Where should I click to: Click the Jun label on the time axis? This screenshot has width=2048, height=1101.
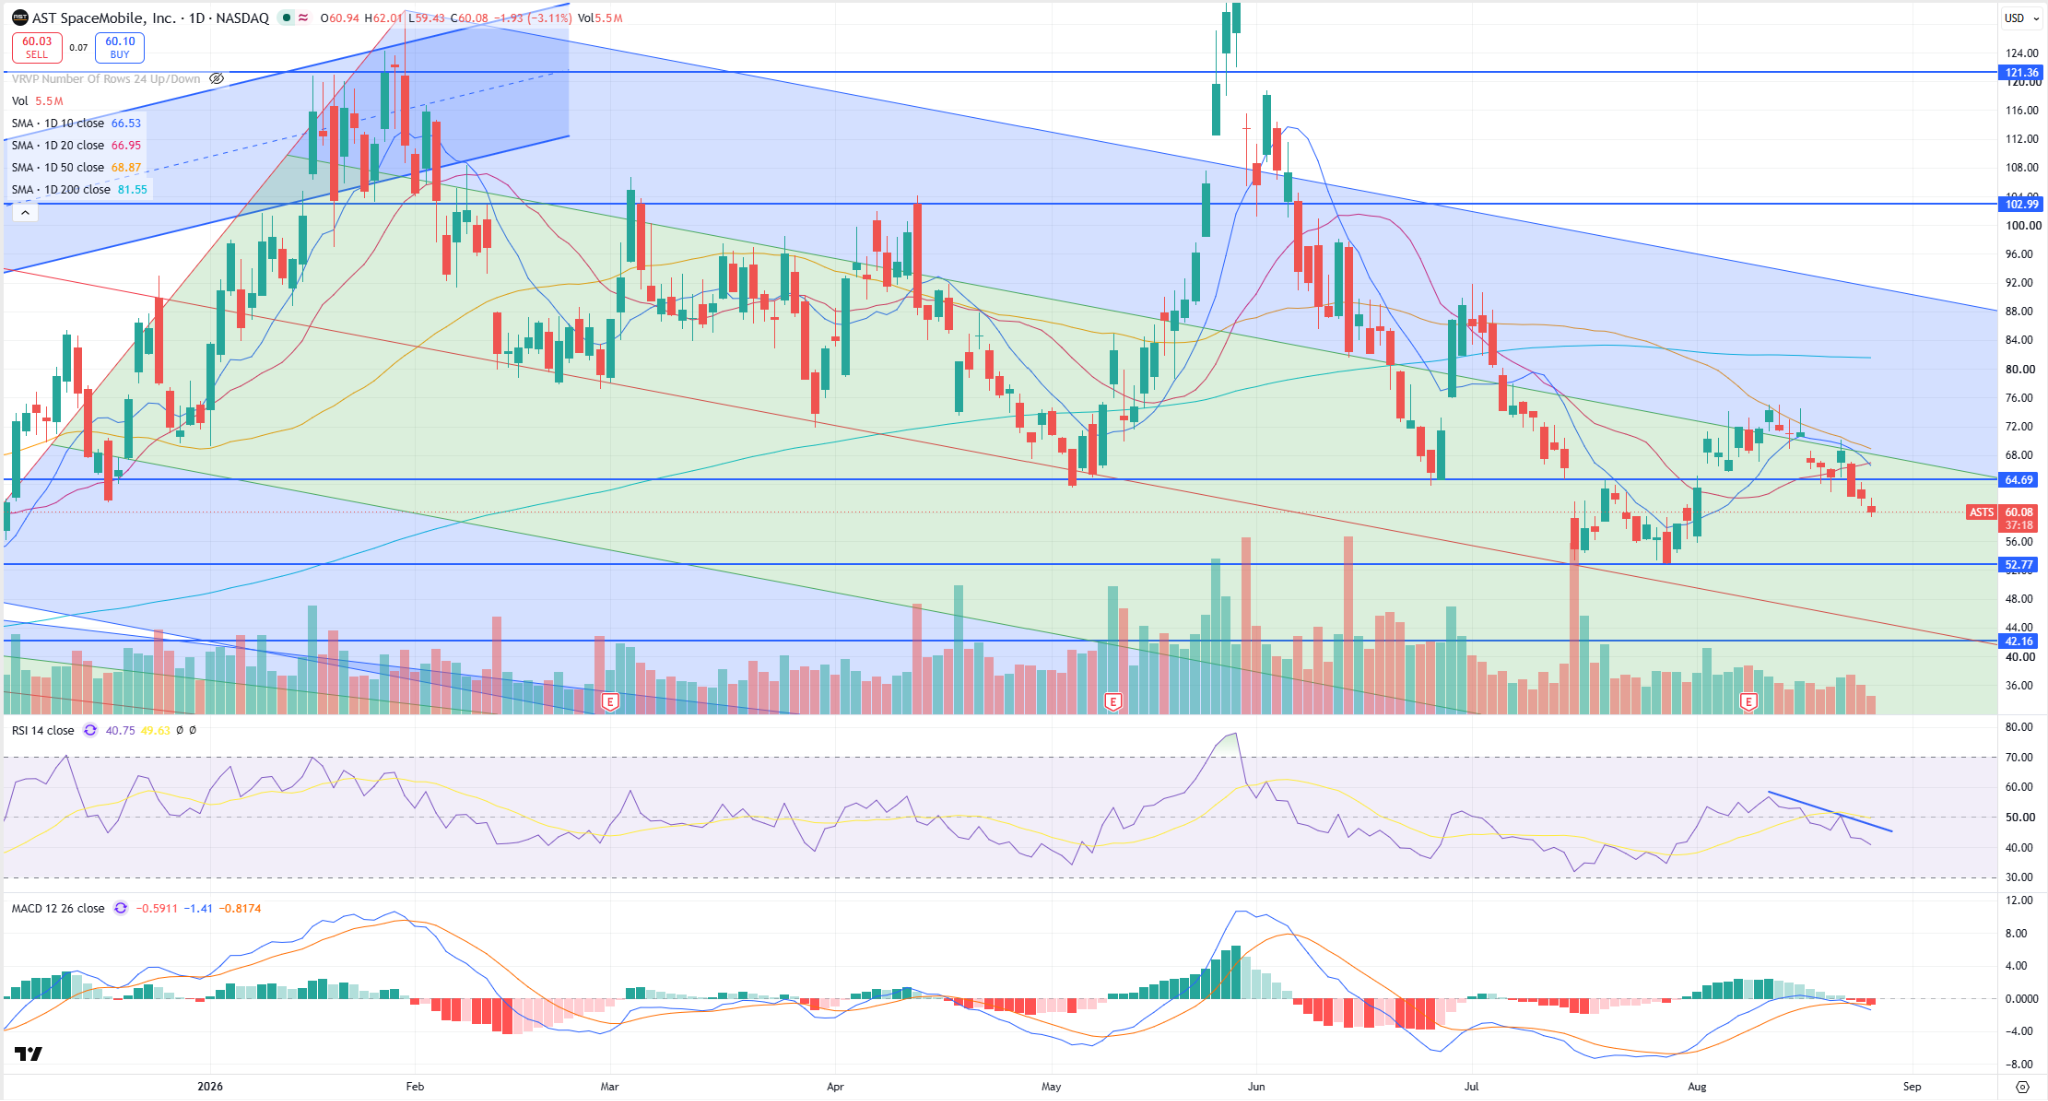pos(1256,1086)
